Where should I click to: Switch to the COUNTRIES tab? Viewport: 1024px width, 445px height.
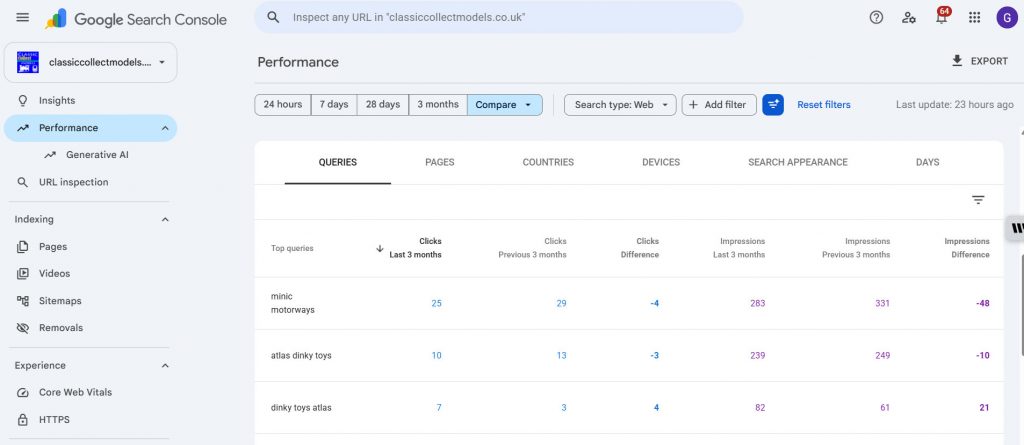click(x=548, y=162)
